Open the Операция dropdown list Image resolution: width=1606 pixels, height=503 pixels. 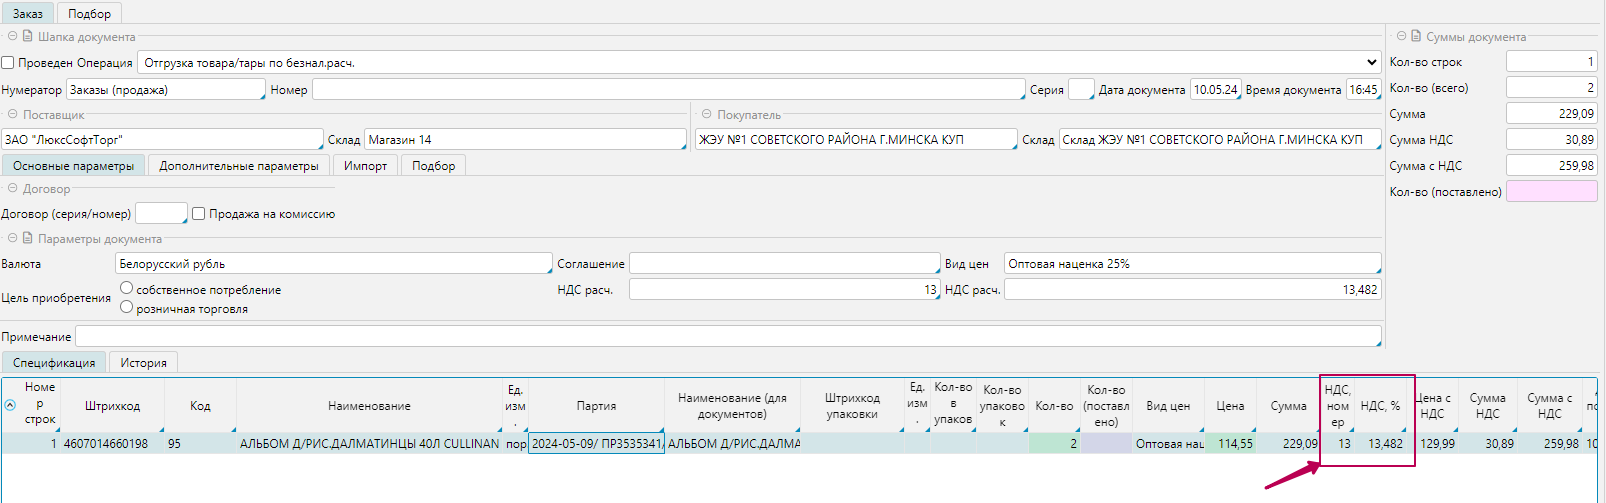click(x=1371, y=63)
